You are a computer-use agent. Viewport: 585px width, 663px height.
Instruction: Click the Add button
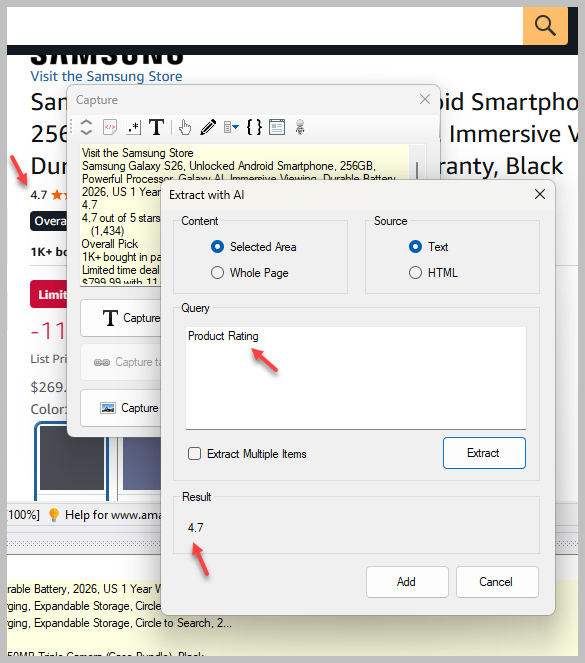coord(407,582)
